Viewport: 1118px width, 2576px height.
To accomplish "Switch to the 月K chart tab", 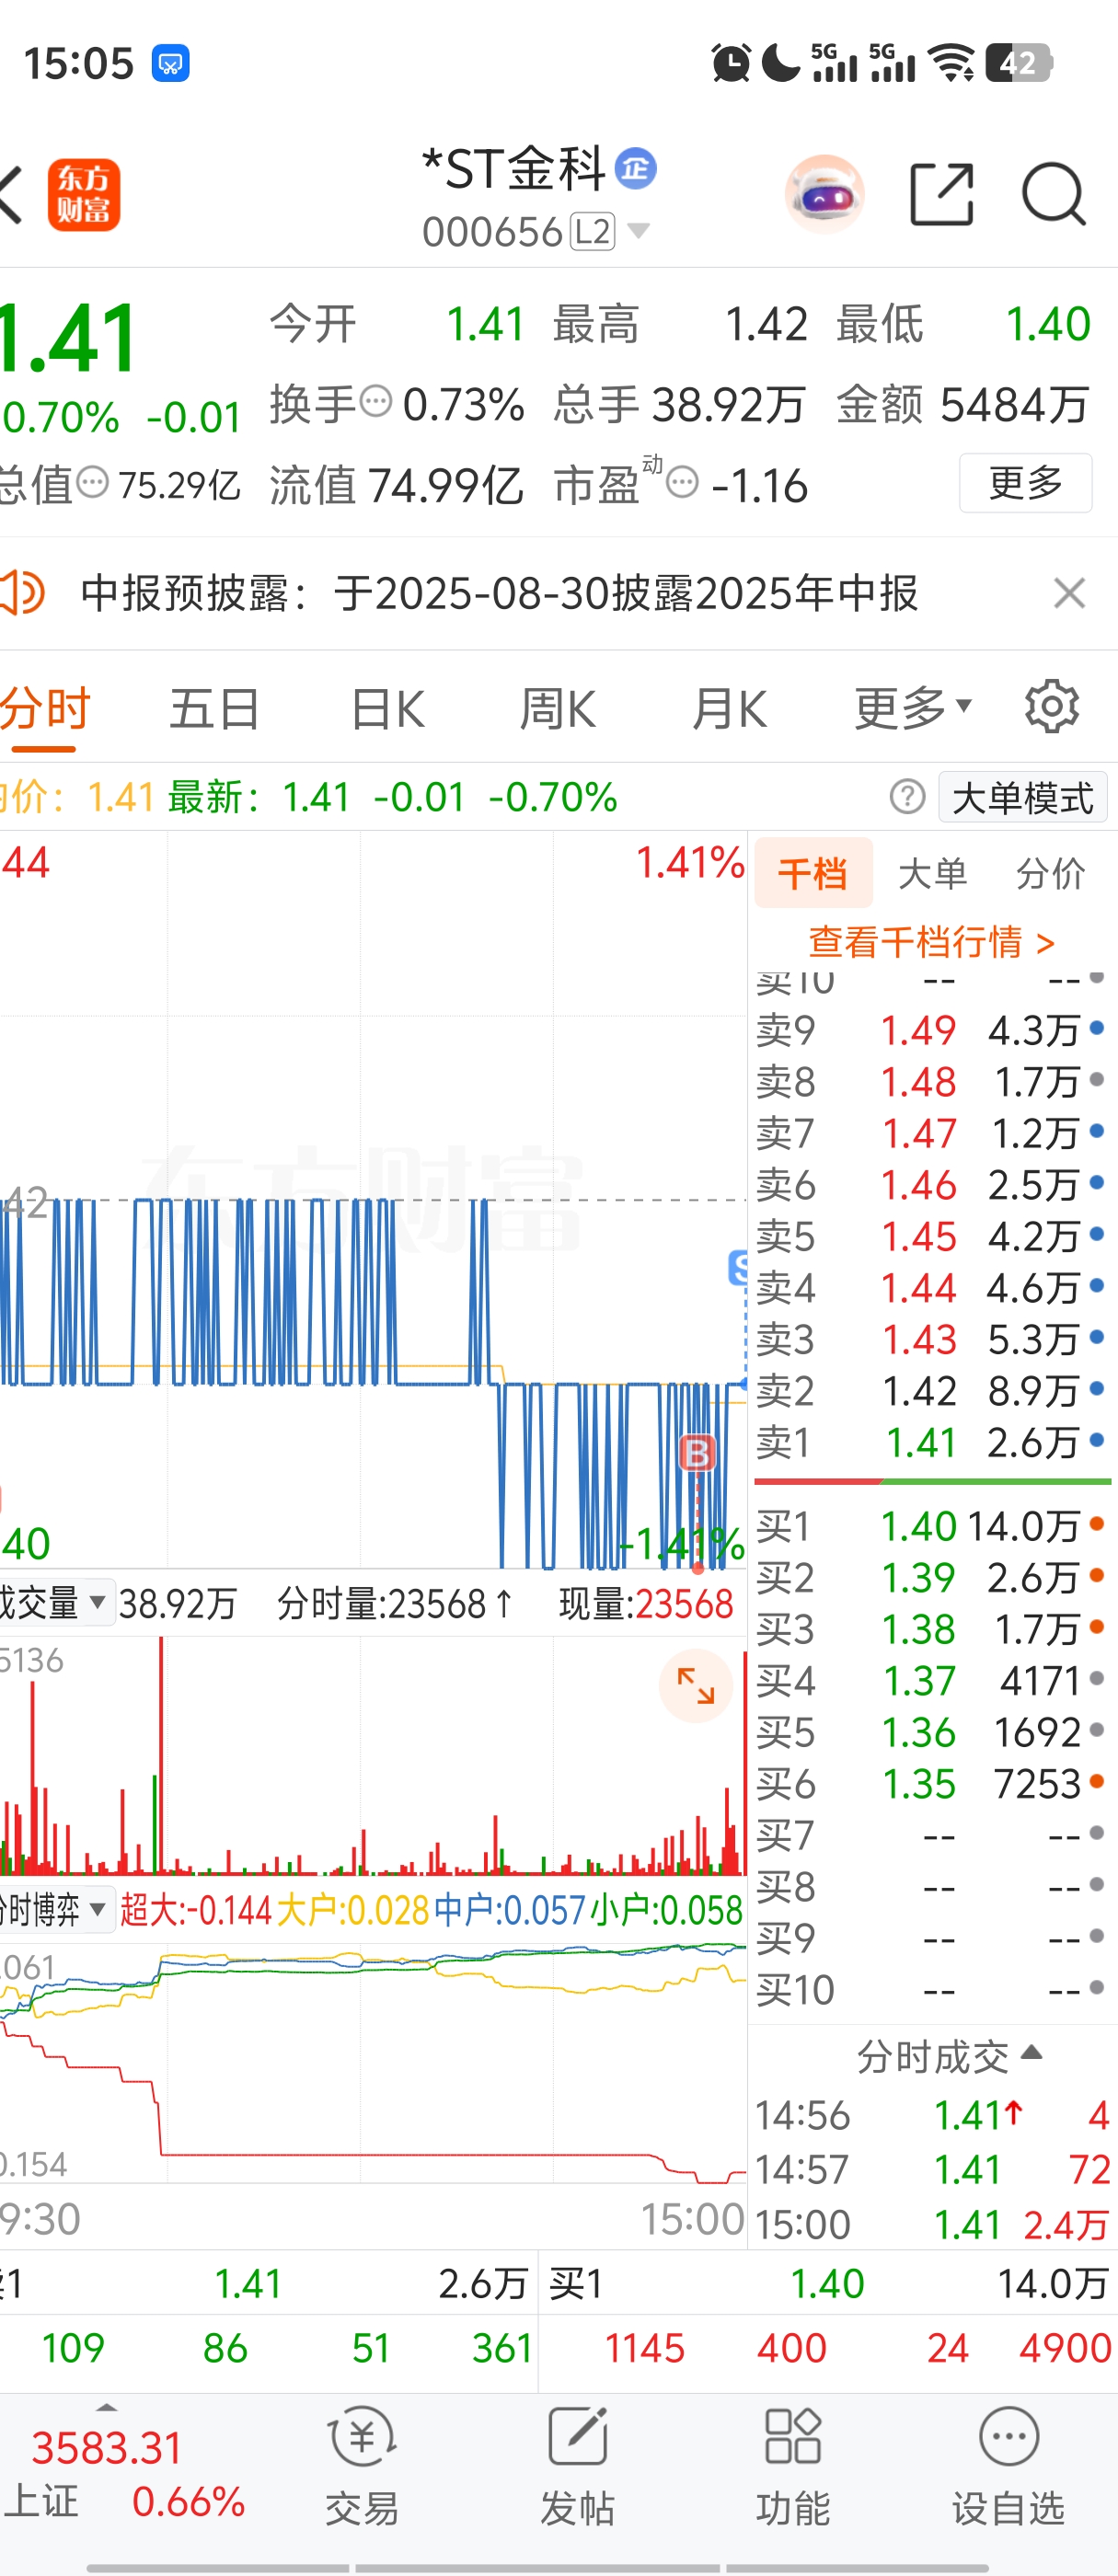I will pos(730,709).
